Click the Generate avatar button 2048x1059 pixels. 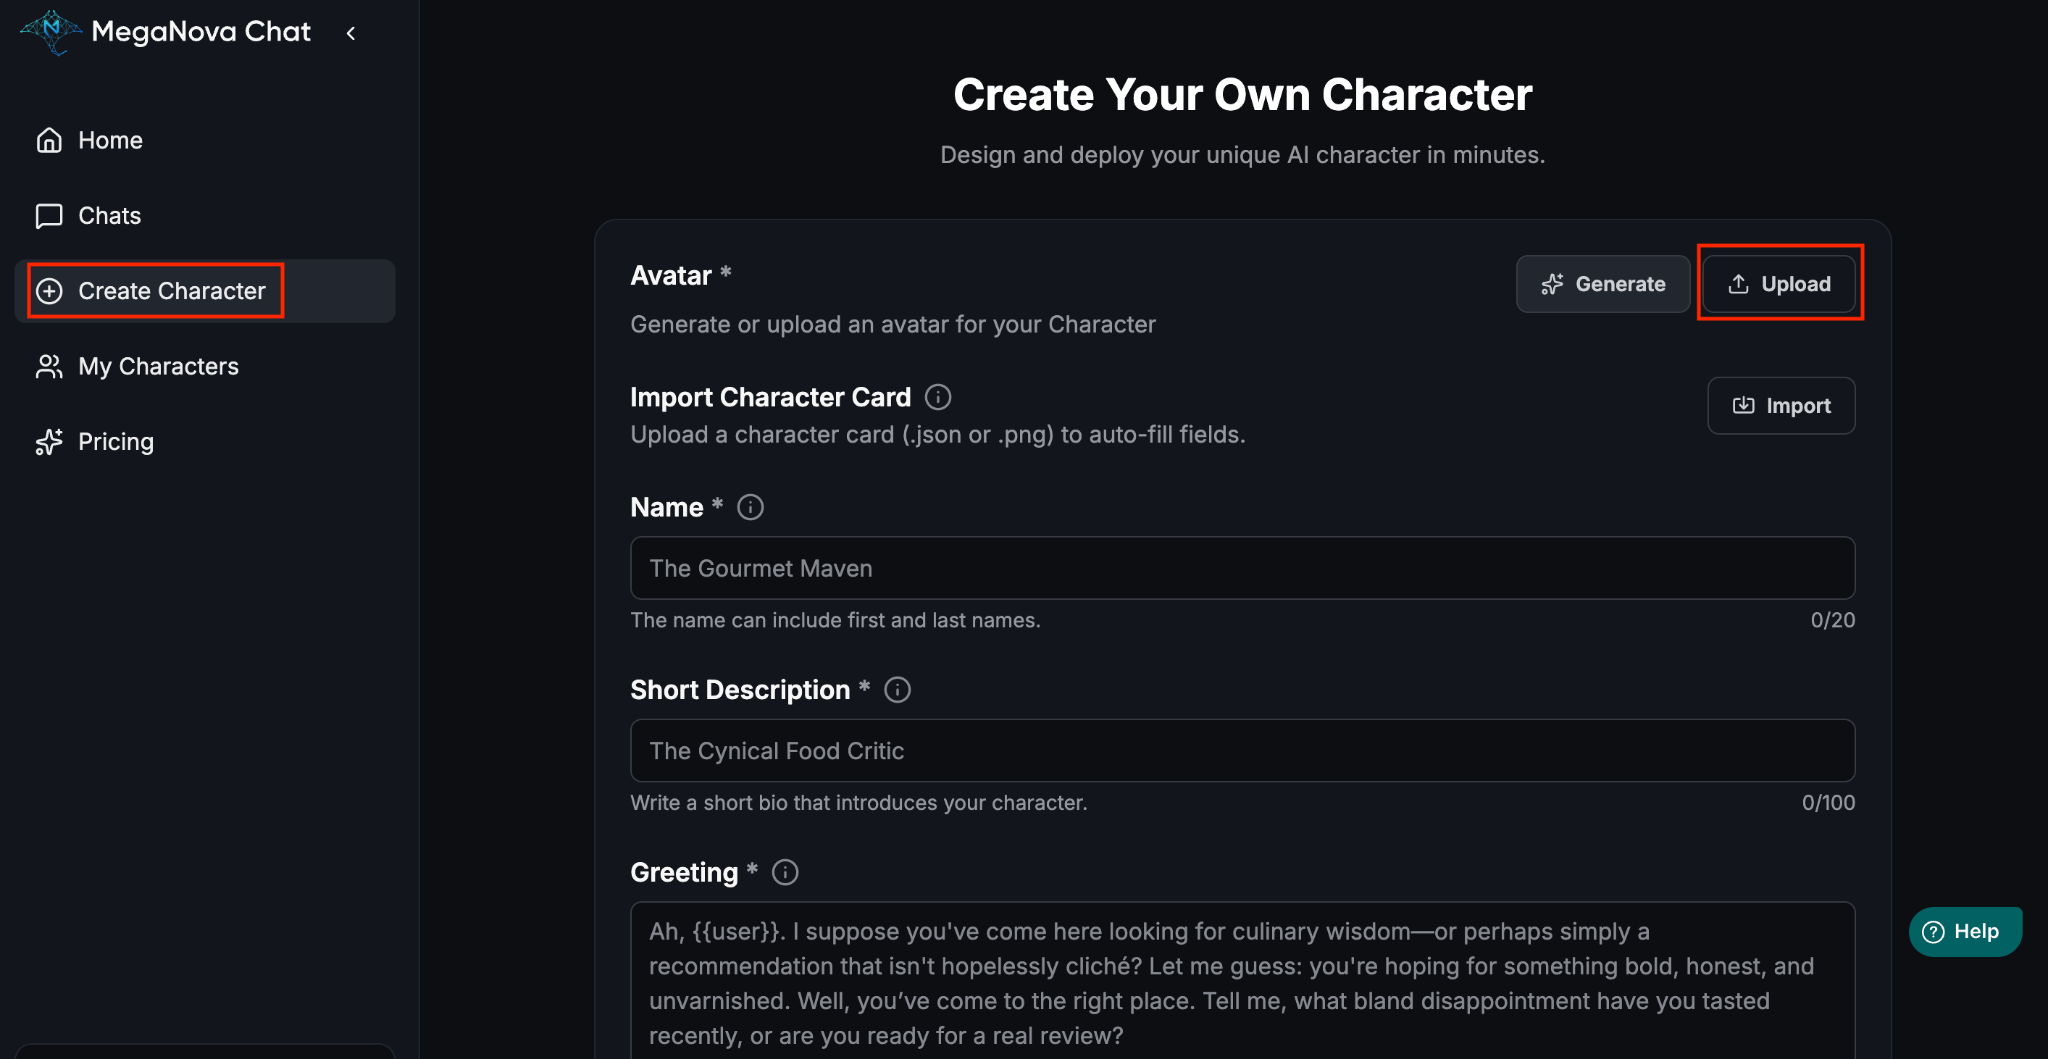tap(1602, 284)
